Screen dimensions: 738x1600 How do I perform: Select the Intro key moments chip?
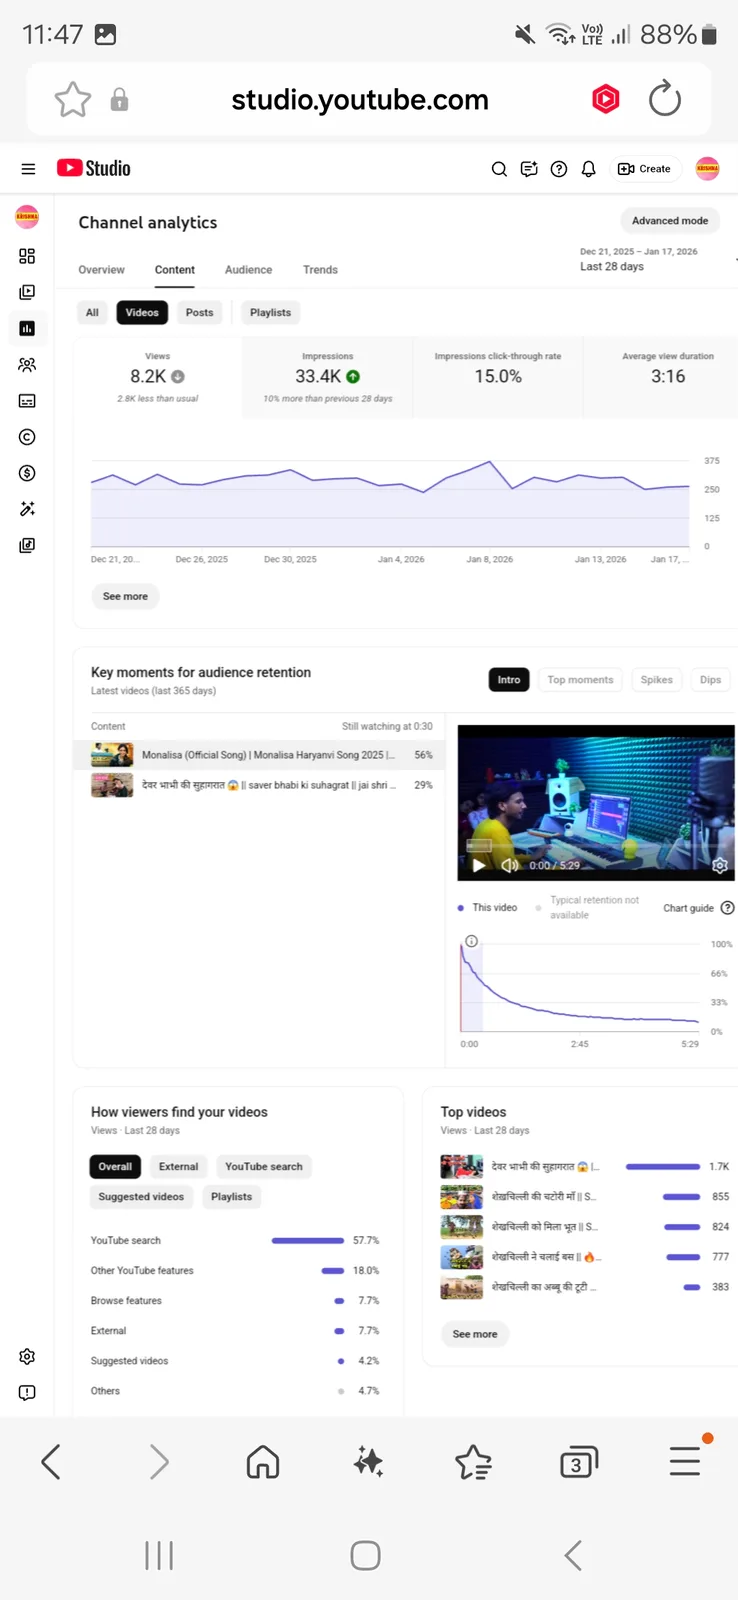click(509, 680)
